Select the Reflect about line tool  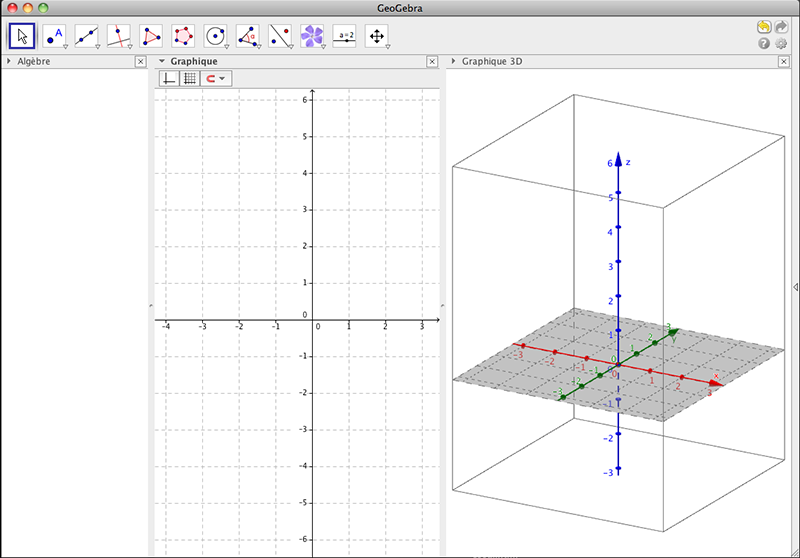coord(280,36)
